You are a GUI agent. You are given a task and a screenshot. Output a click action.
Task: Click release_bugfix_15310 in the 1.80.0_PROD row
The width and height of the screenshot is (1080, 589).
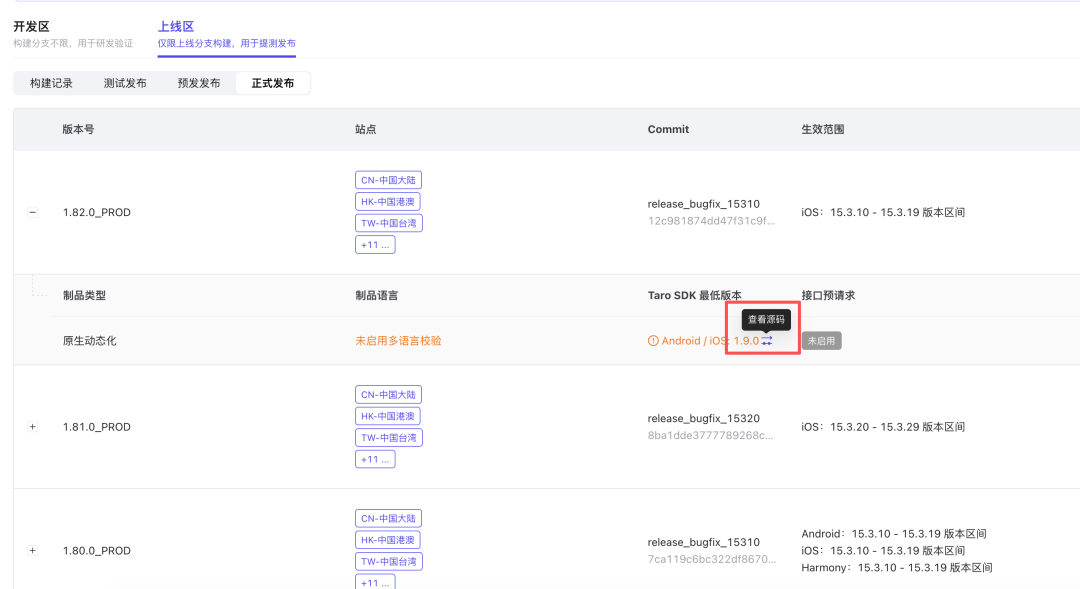pyautogui.click(x=703, y=542)
